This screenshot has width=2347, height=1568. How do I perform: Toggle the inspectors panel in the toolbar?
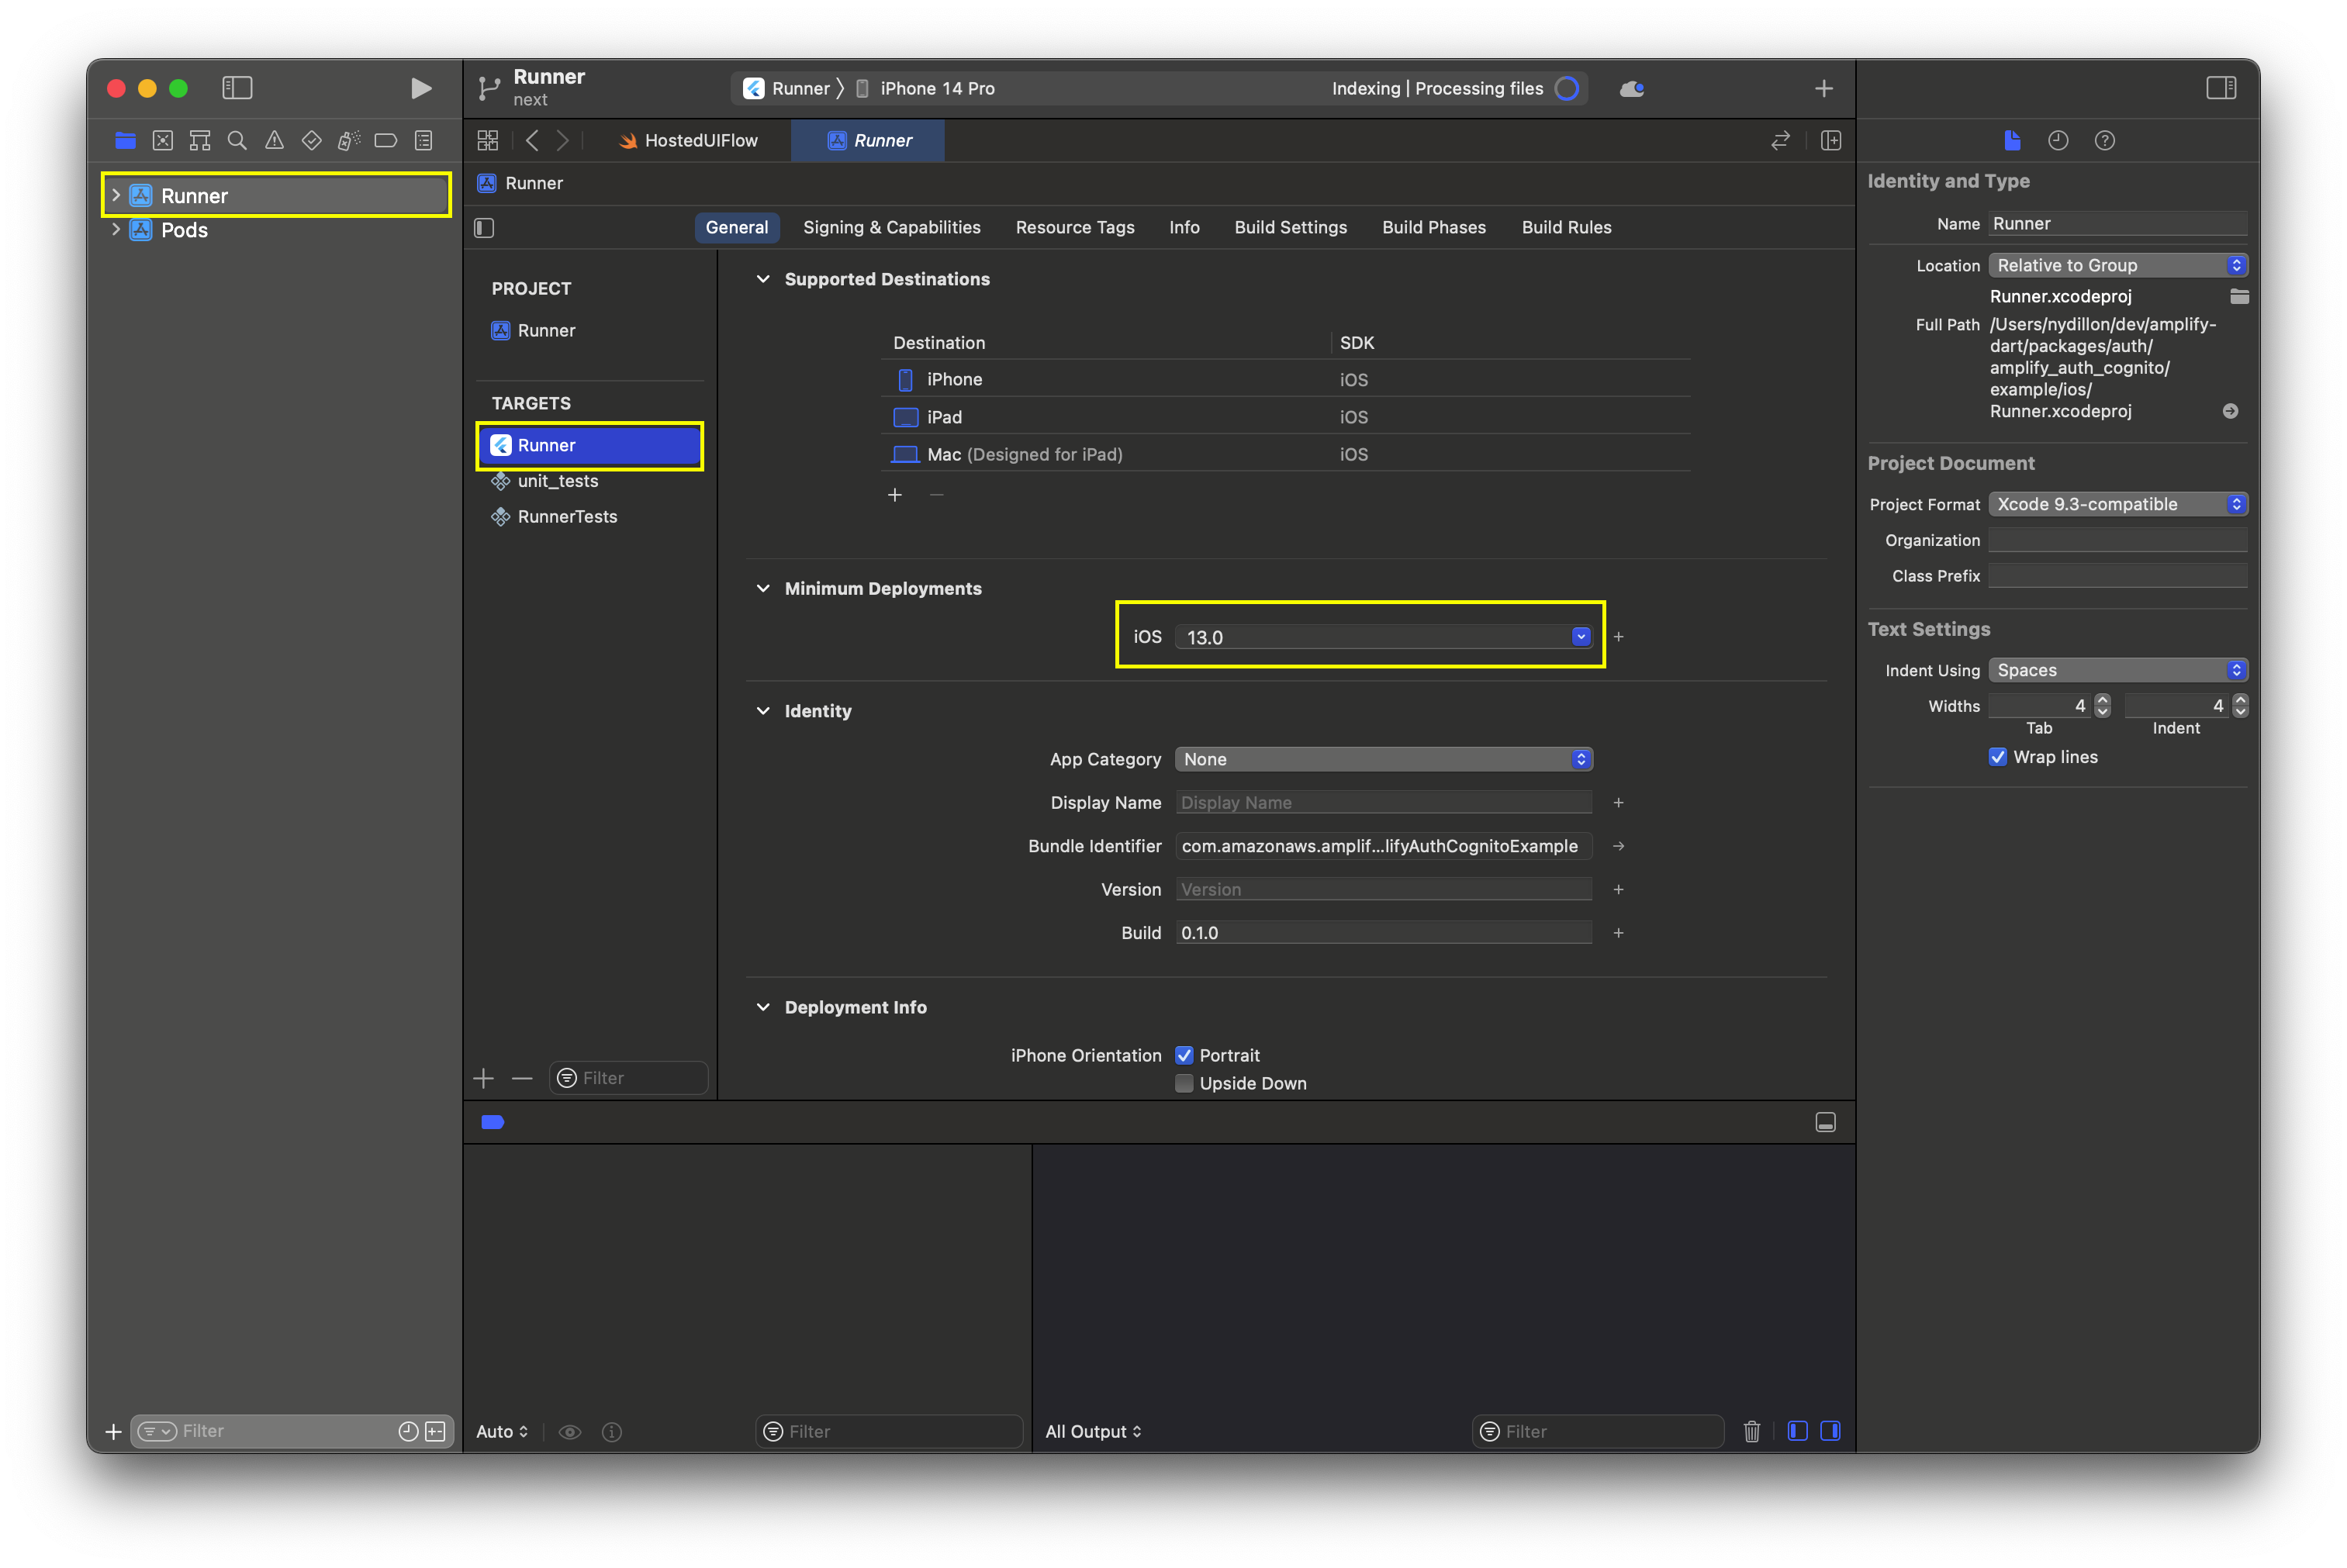pos(2221,88)
